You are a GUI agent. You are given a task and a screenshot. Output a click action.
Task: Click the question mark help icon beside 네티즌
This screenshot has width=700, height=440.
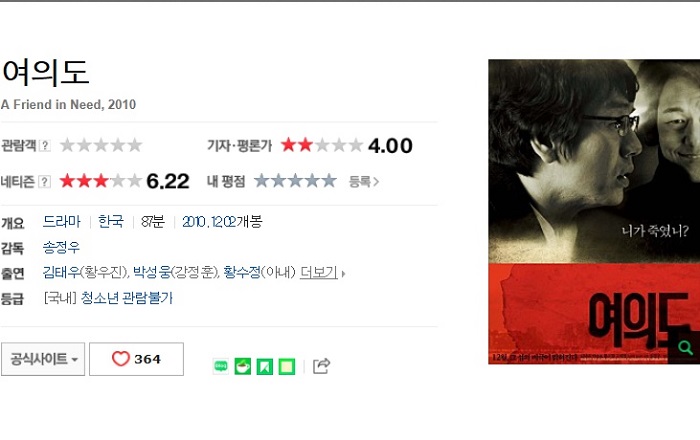tap(44, 182)
